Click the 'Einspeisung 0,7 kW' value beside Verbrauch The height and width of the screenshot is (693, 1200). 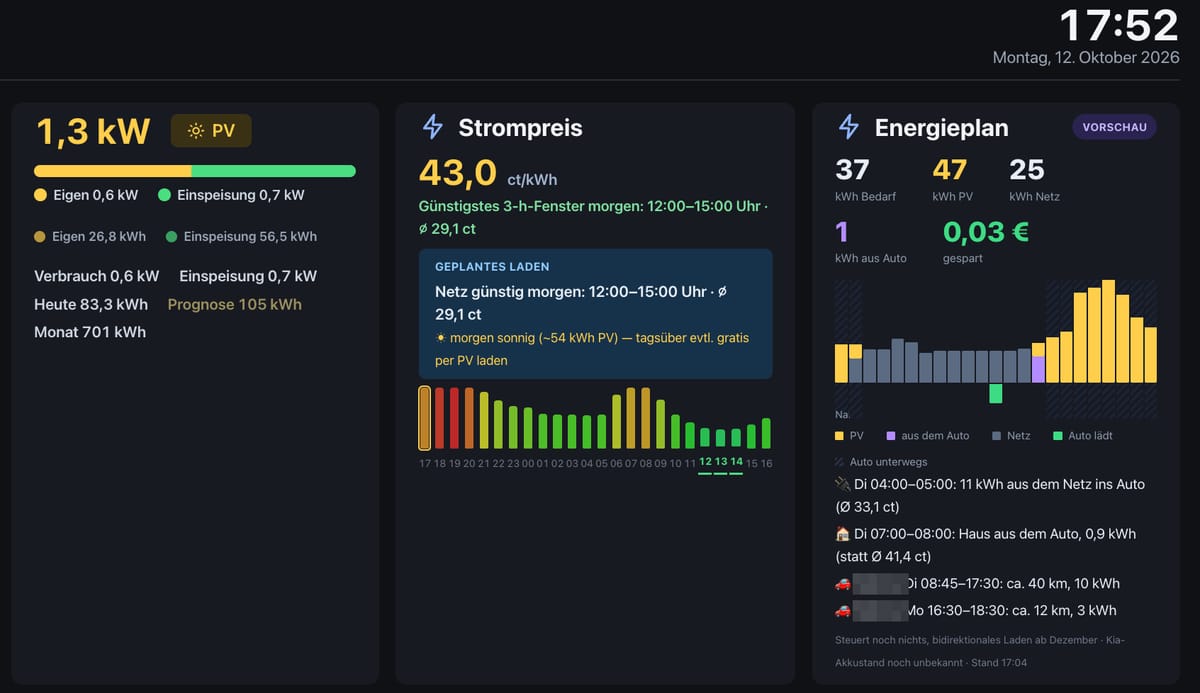click(x=248, y=276)
